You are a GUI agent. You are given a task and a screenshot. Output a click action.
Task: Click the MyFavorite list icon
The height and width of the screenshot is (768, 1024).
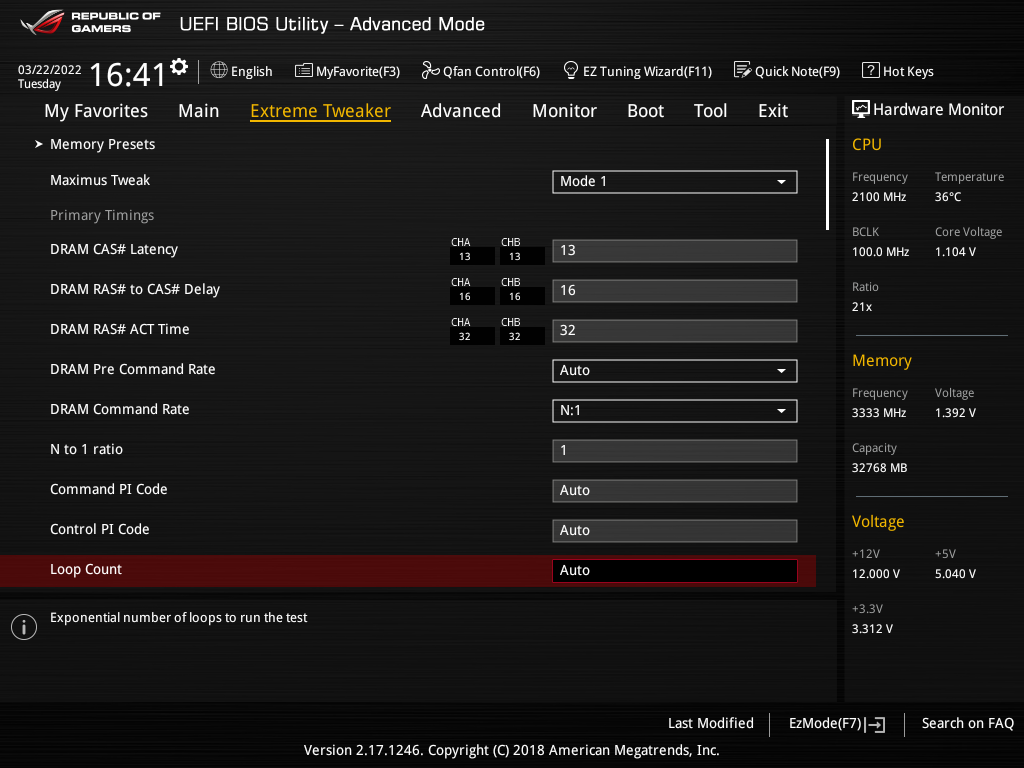(x=304, y=71)
